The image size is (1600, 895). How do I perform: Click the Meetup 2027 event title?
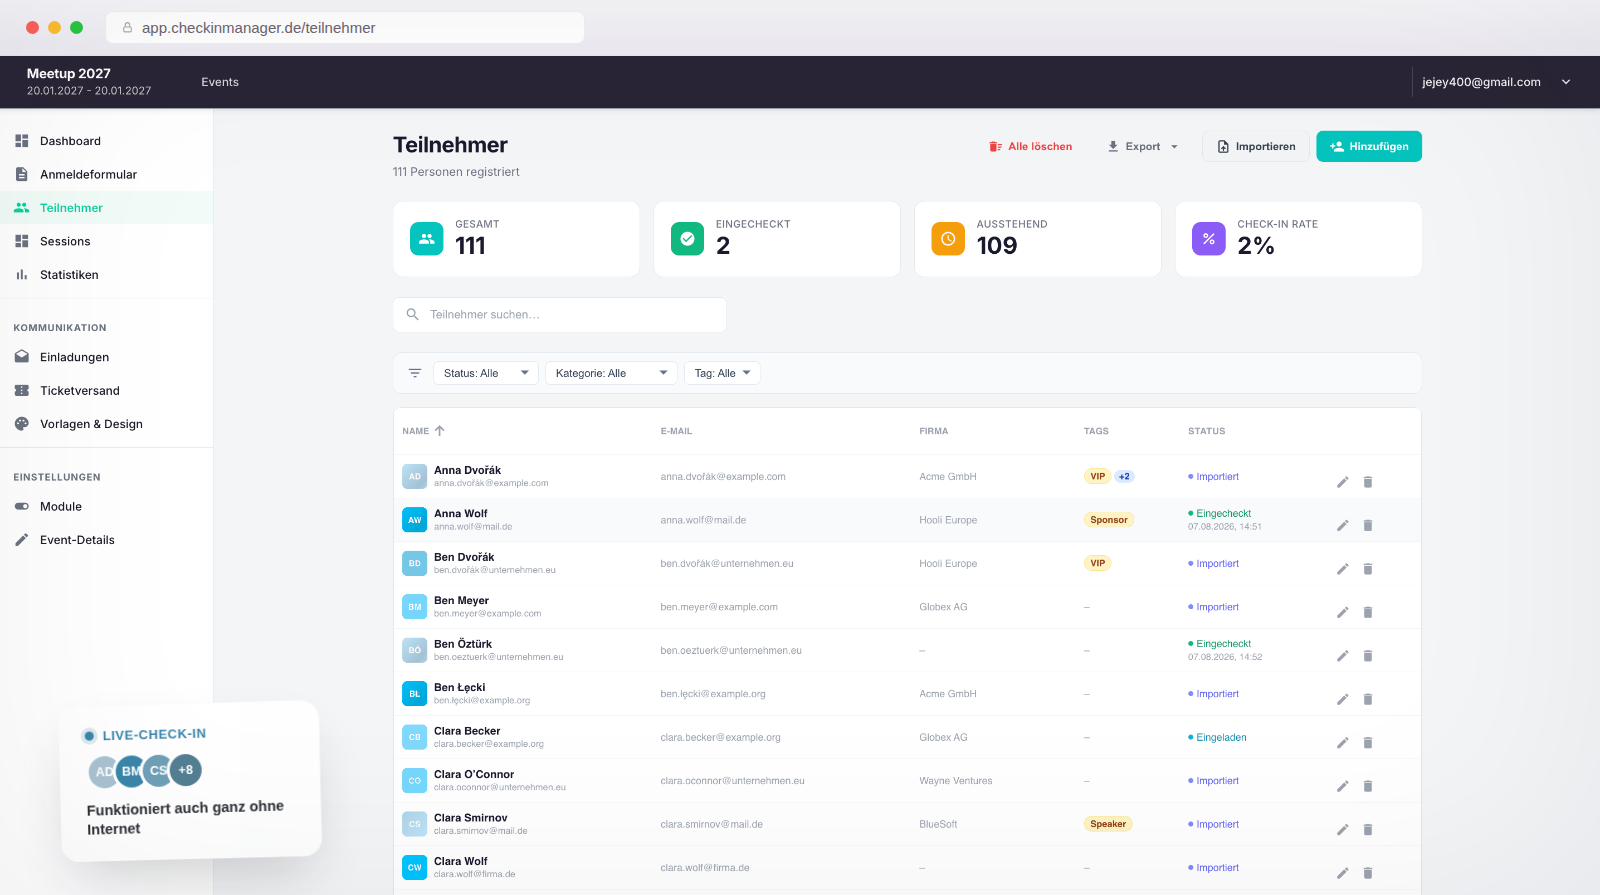pyautogui.click(x=69, y=73)
